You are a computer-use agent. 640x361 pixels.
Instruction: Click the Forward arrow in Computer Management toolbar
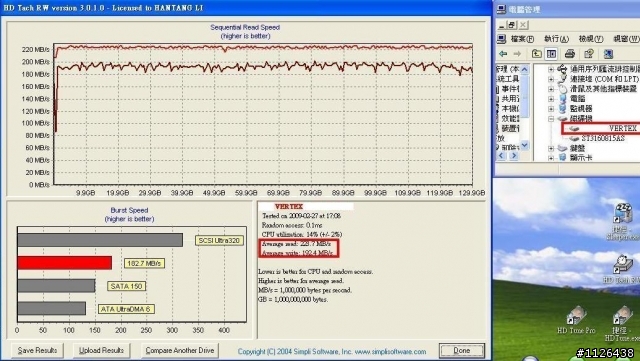[x=517, y=54]
